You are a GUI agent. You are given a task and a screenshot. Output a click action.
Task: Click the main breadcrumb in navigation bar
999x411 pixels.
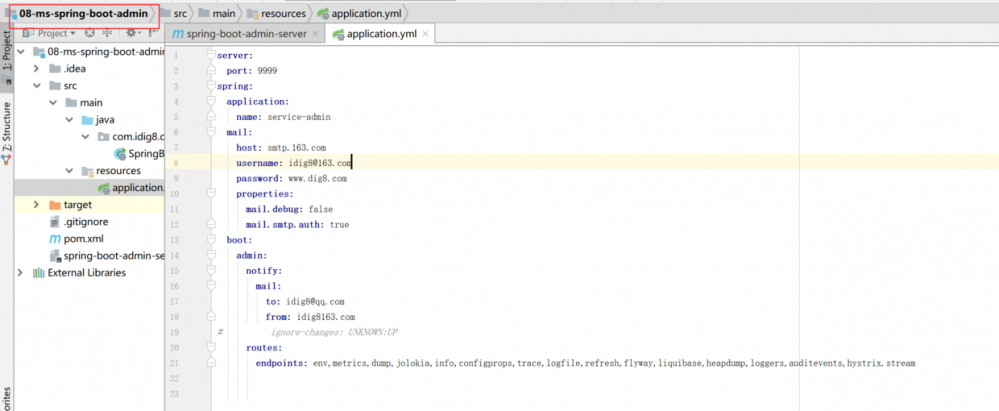point(224,13)
